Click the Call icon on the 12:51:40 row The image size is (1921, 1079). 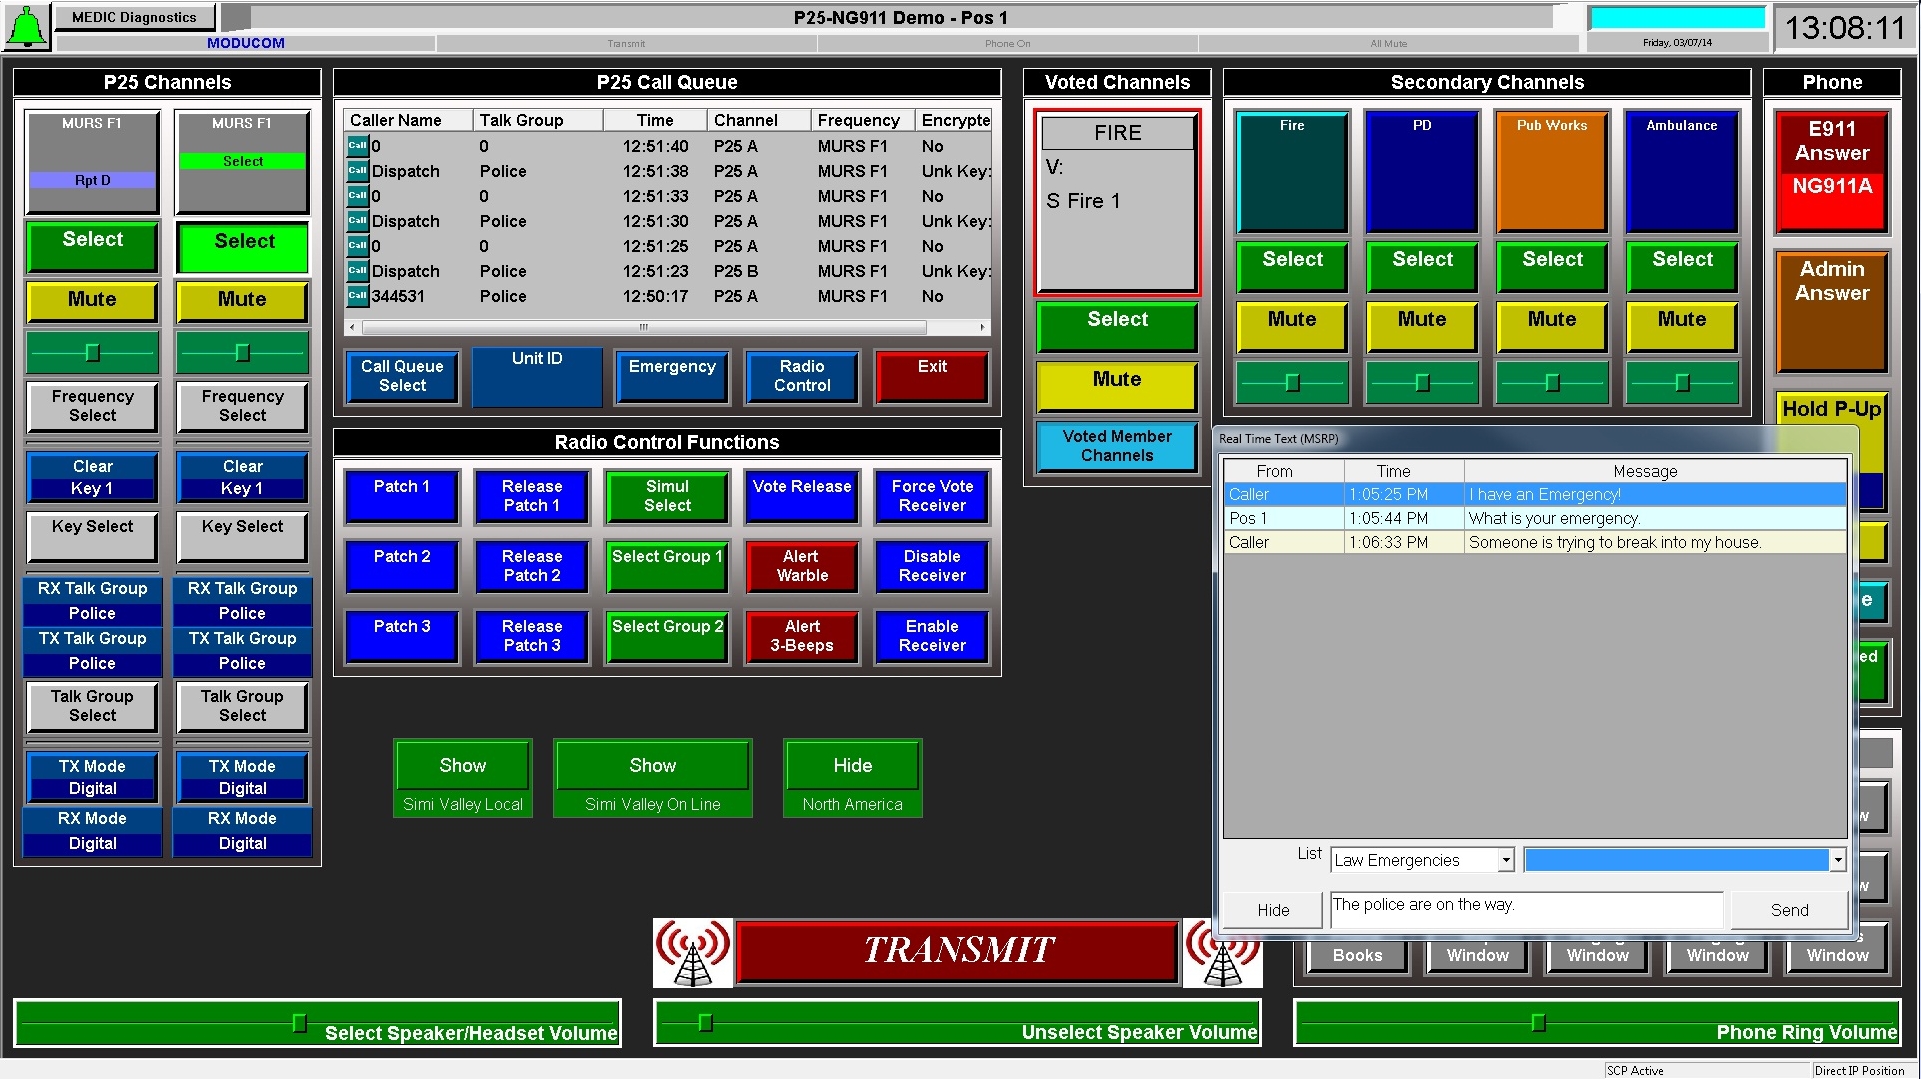coord(356,146)
